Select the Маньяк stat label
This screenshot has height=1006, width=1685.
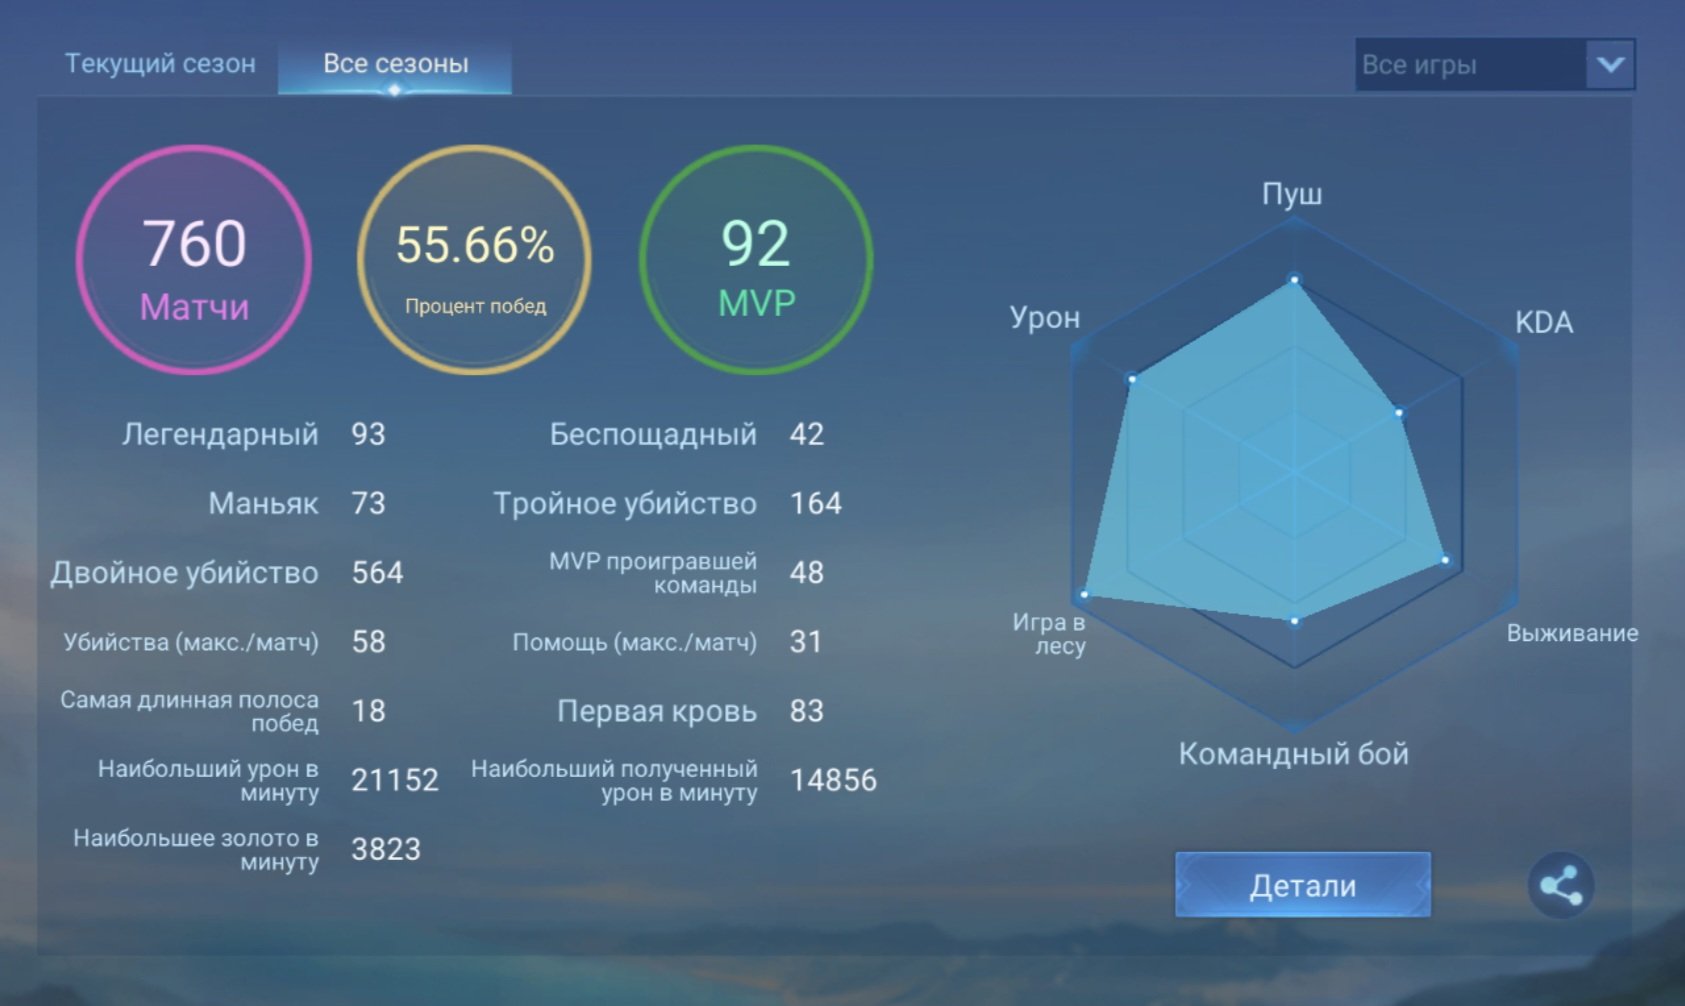[x=263, y=503]
